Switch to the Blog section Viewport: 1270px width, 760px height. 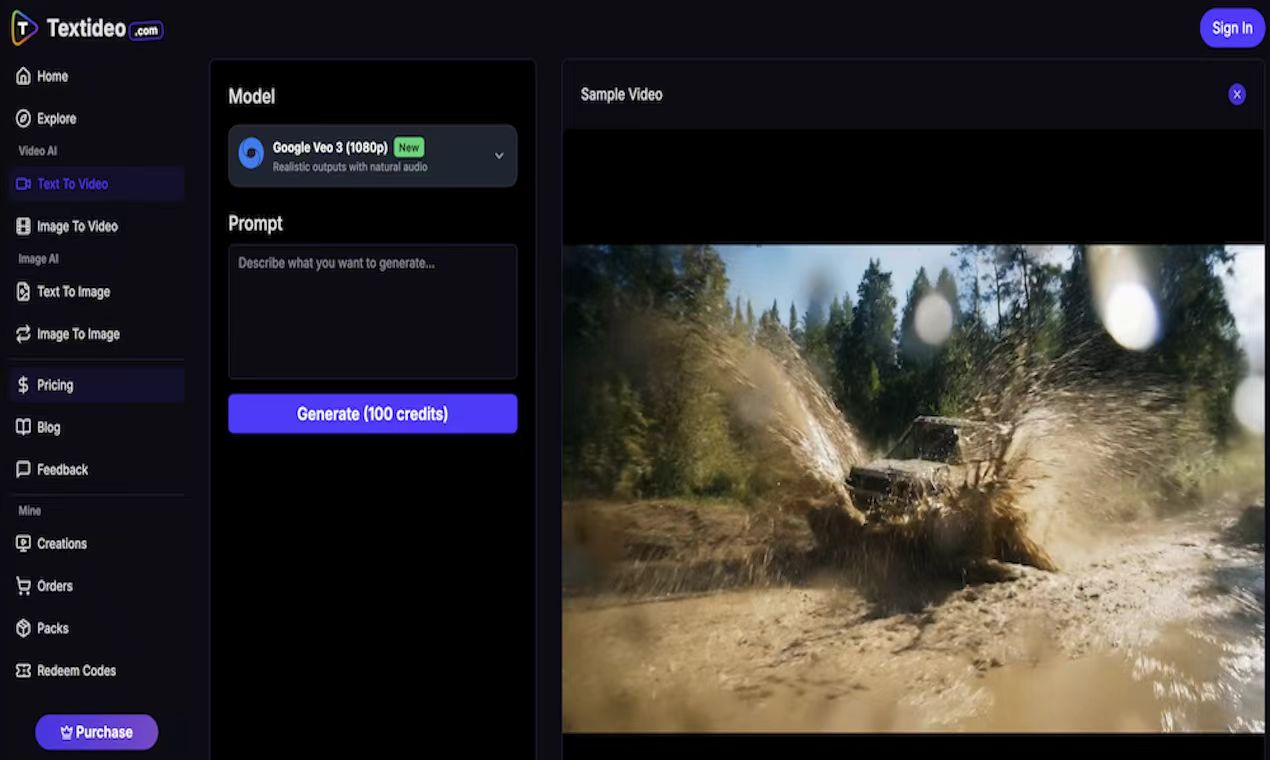click(46, 427)
